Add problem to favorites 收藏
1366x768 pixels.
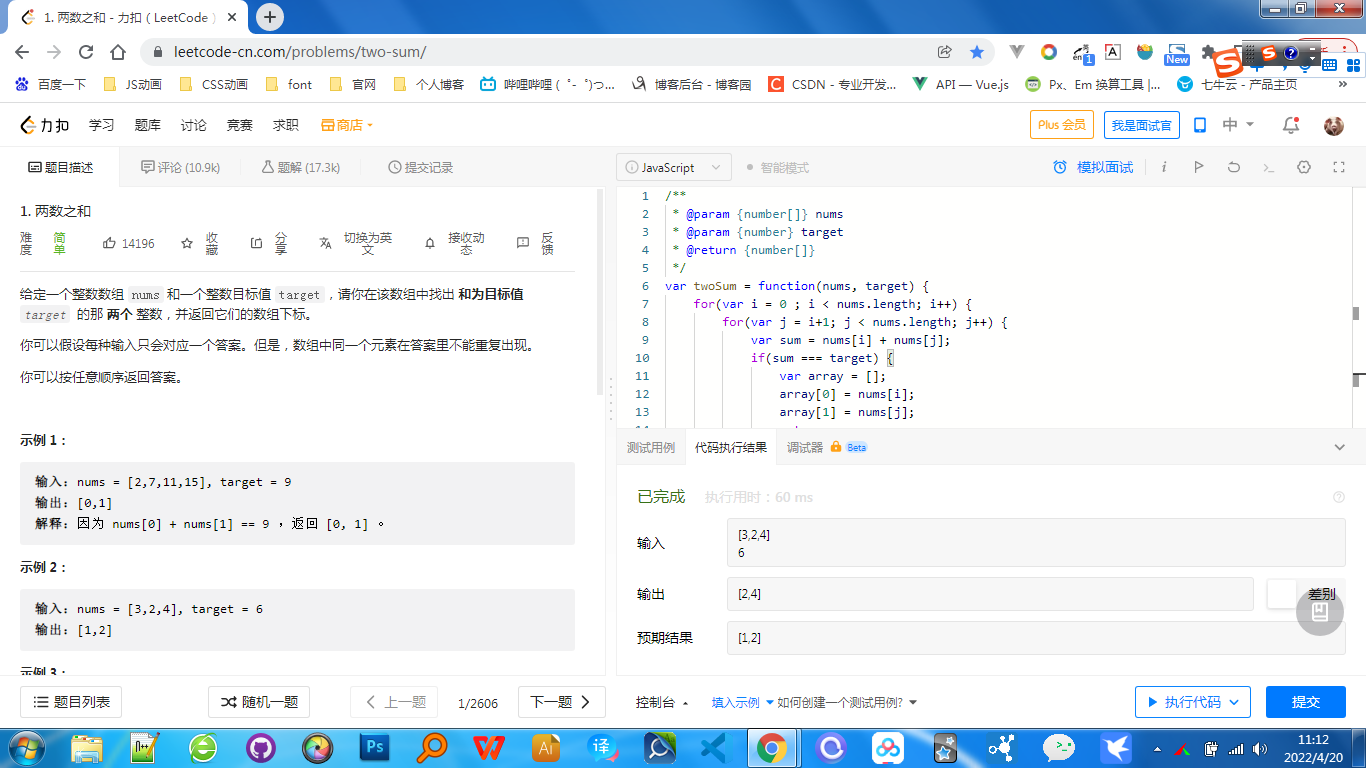tap(200, 243)
